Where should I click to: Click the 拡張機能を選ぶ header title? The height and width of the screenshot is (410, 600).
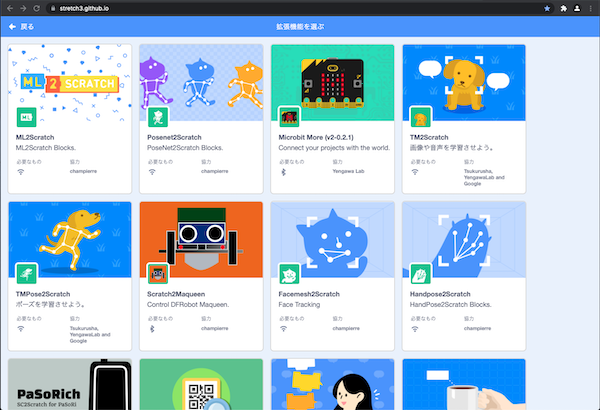tap(300, 26)
